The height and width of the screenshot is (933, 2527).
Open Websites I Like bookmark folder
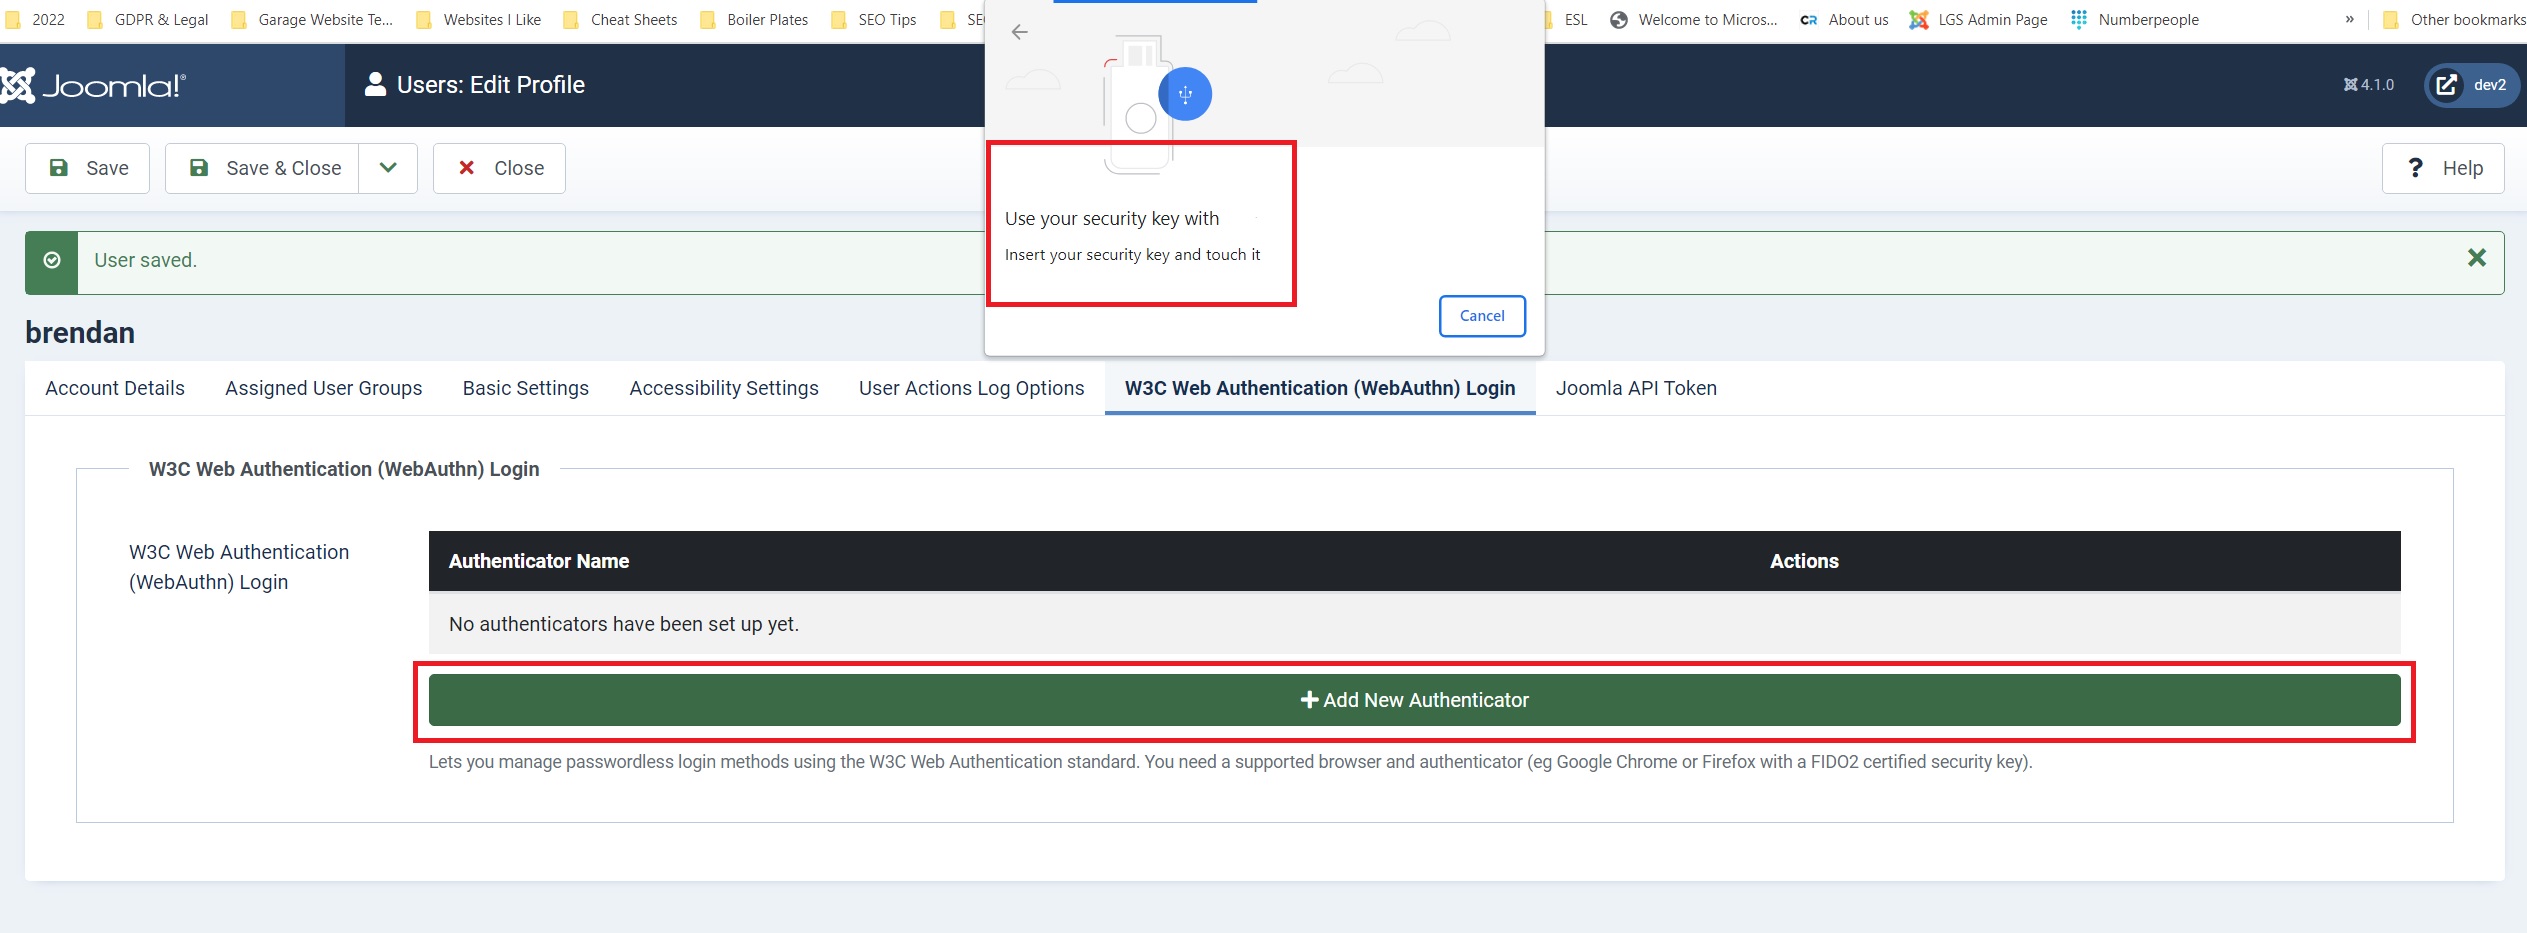[x=479, y=19]
